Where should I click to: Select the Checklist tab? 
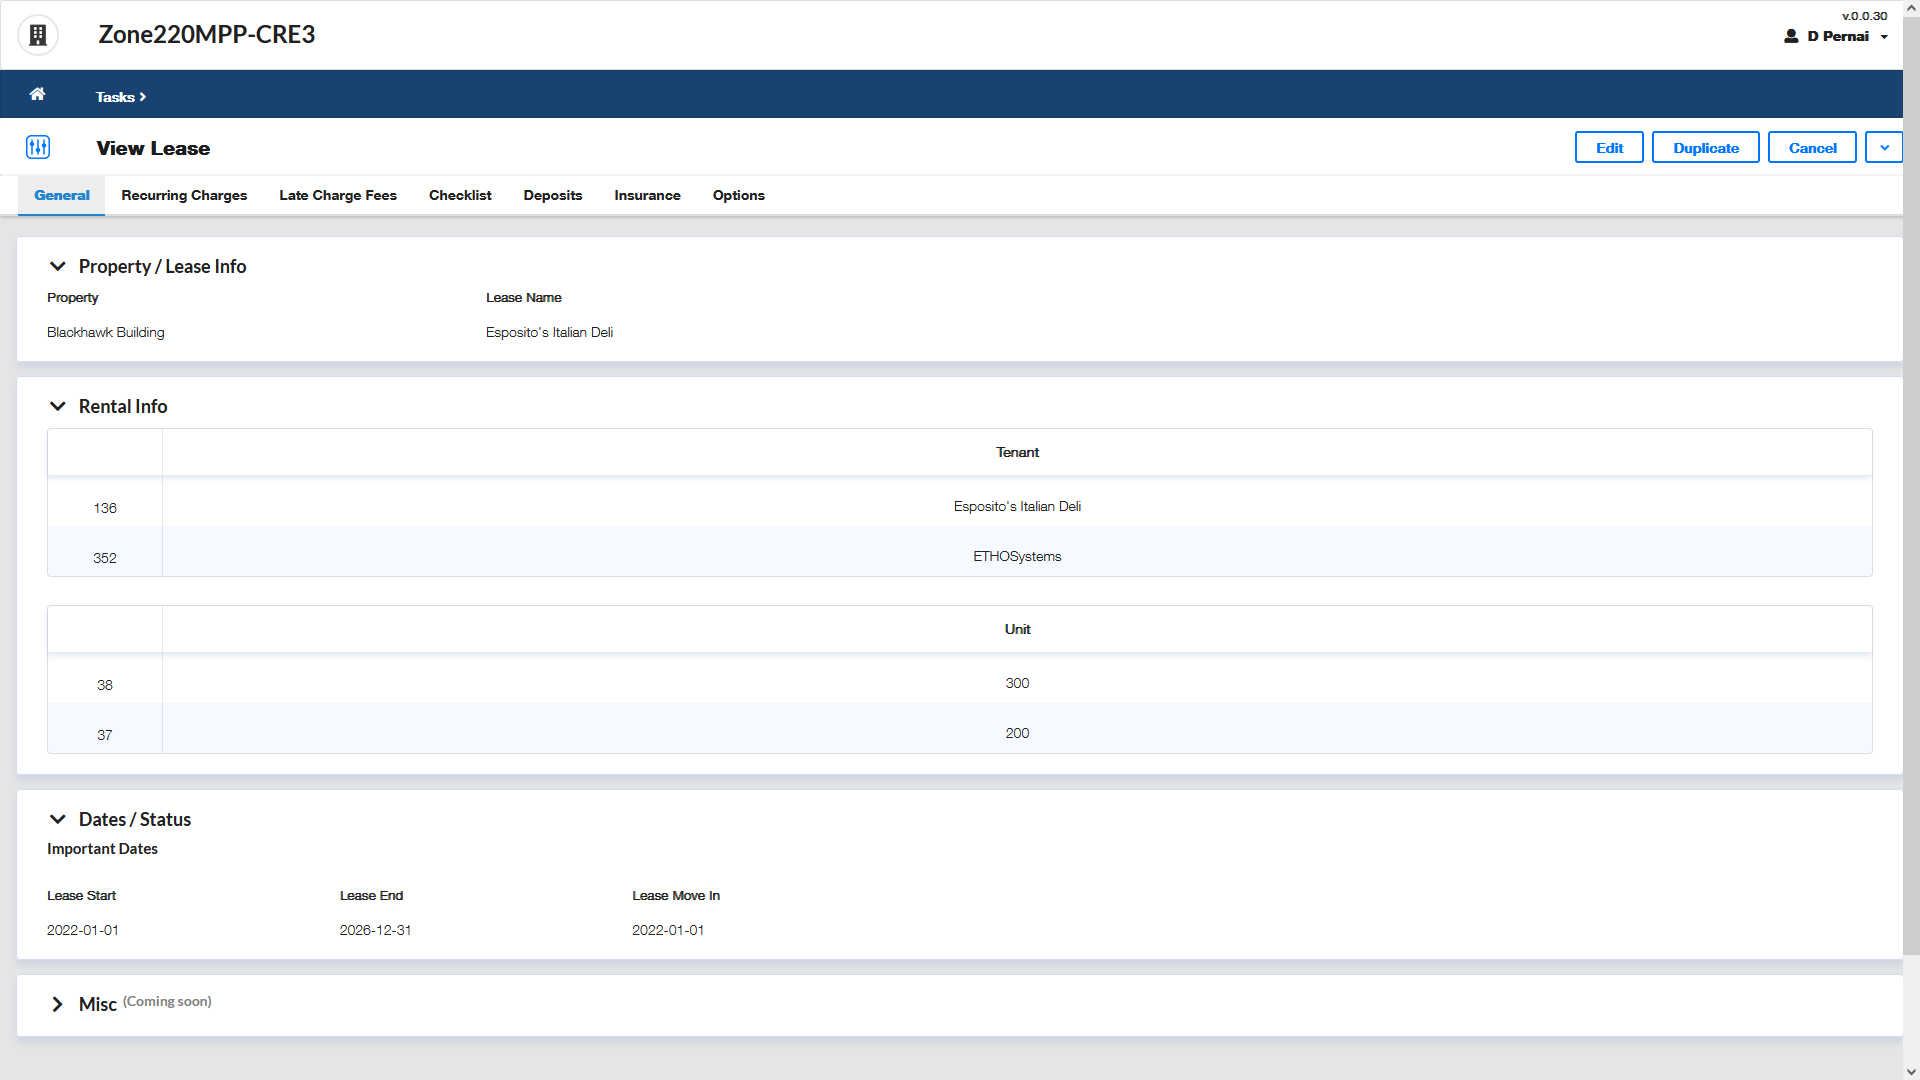(460, 195)
